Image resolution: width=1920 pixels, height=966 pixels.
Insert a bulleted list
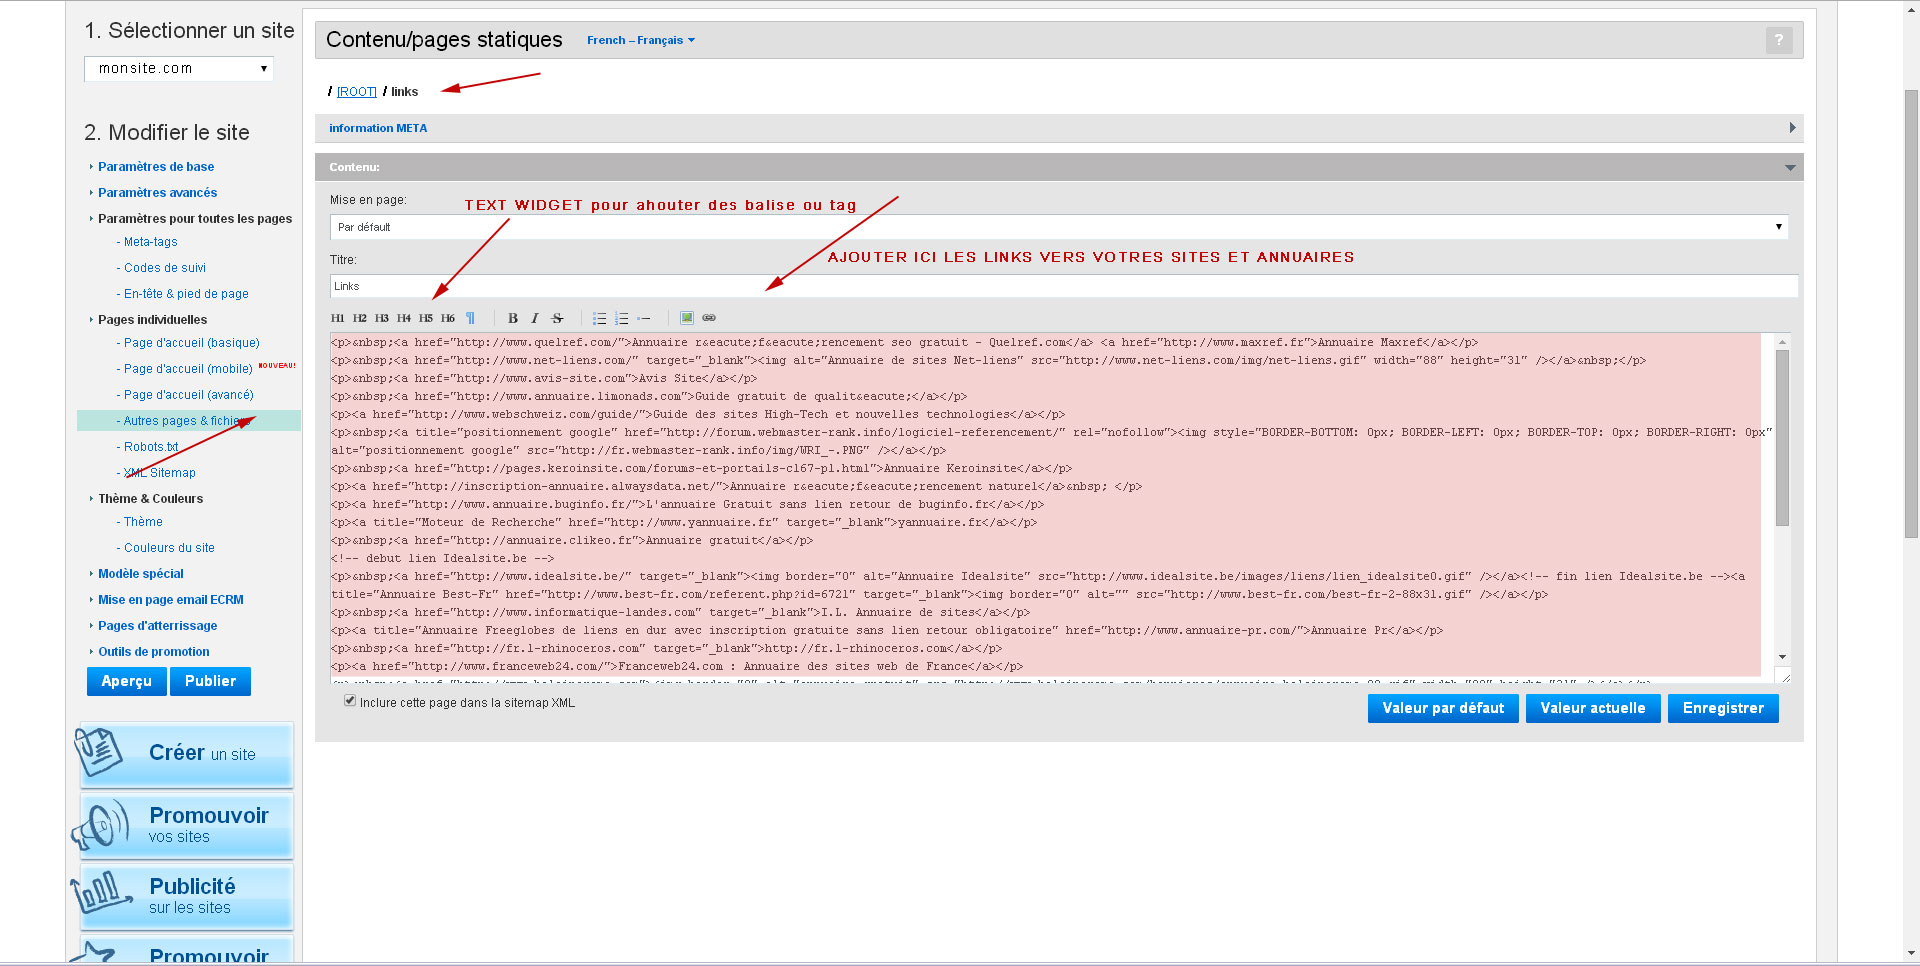tap(599, 318)
